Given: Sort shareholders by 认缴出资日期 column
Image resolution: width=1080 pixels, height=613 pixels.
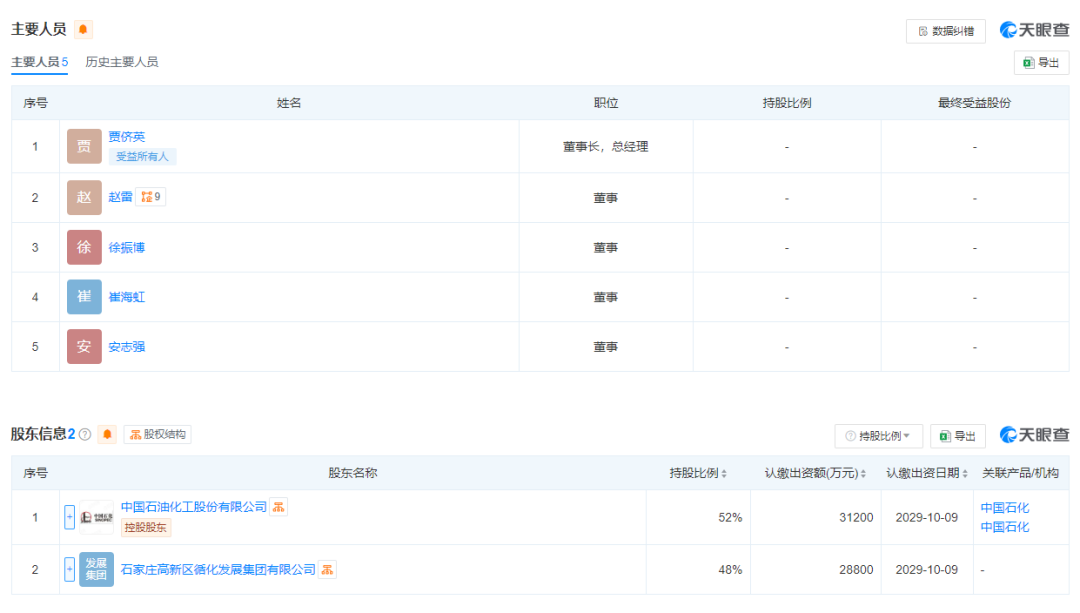Looking at the screenshot, I should [x=965, y=473].
